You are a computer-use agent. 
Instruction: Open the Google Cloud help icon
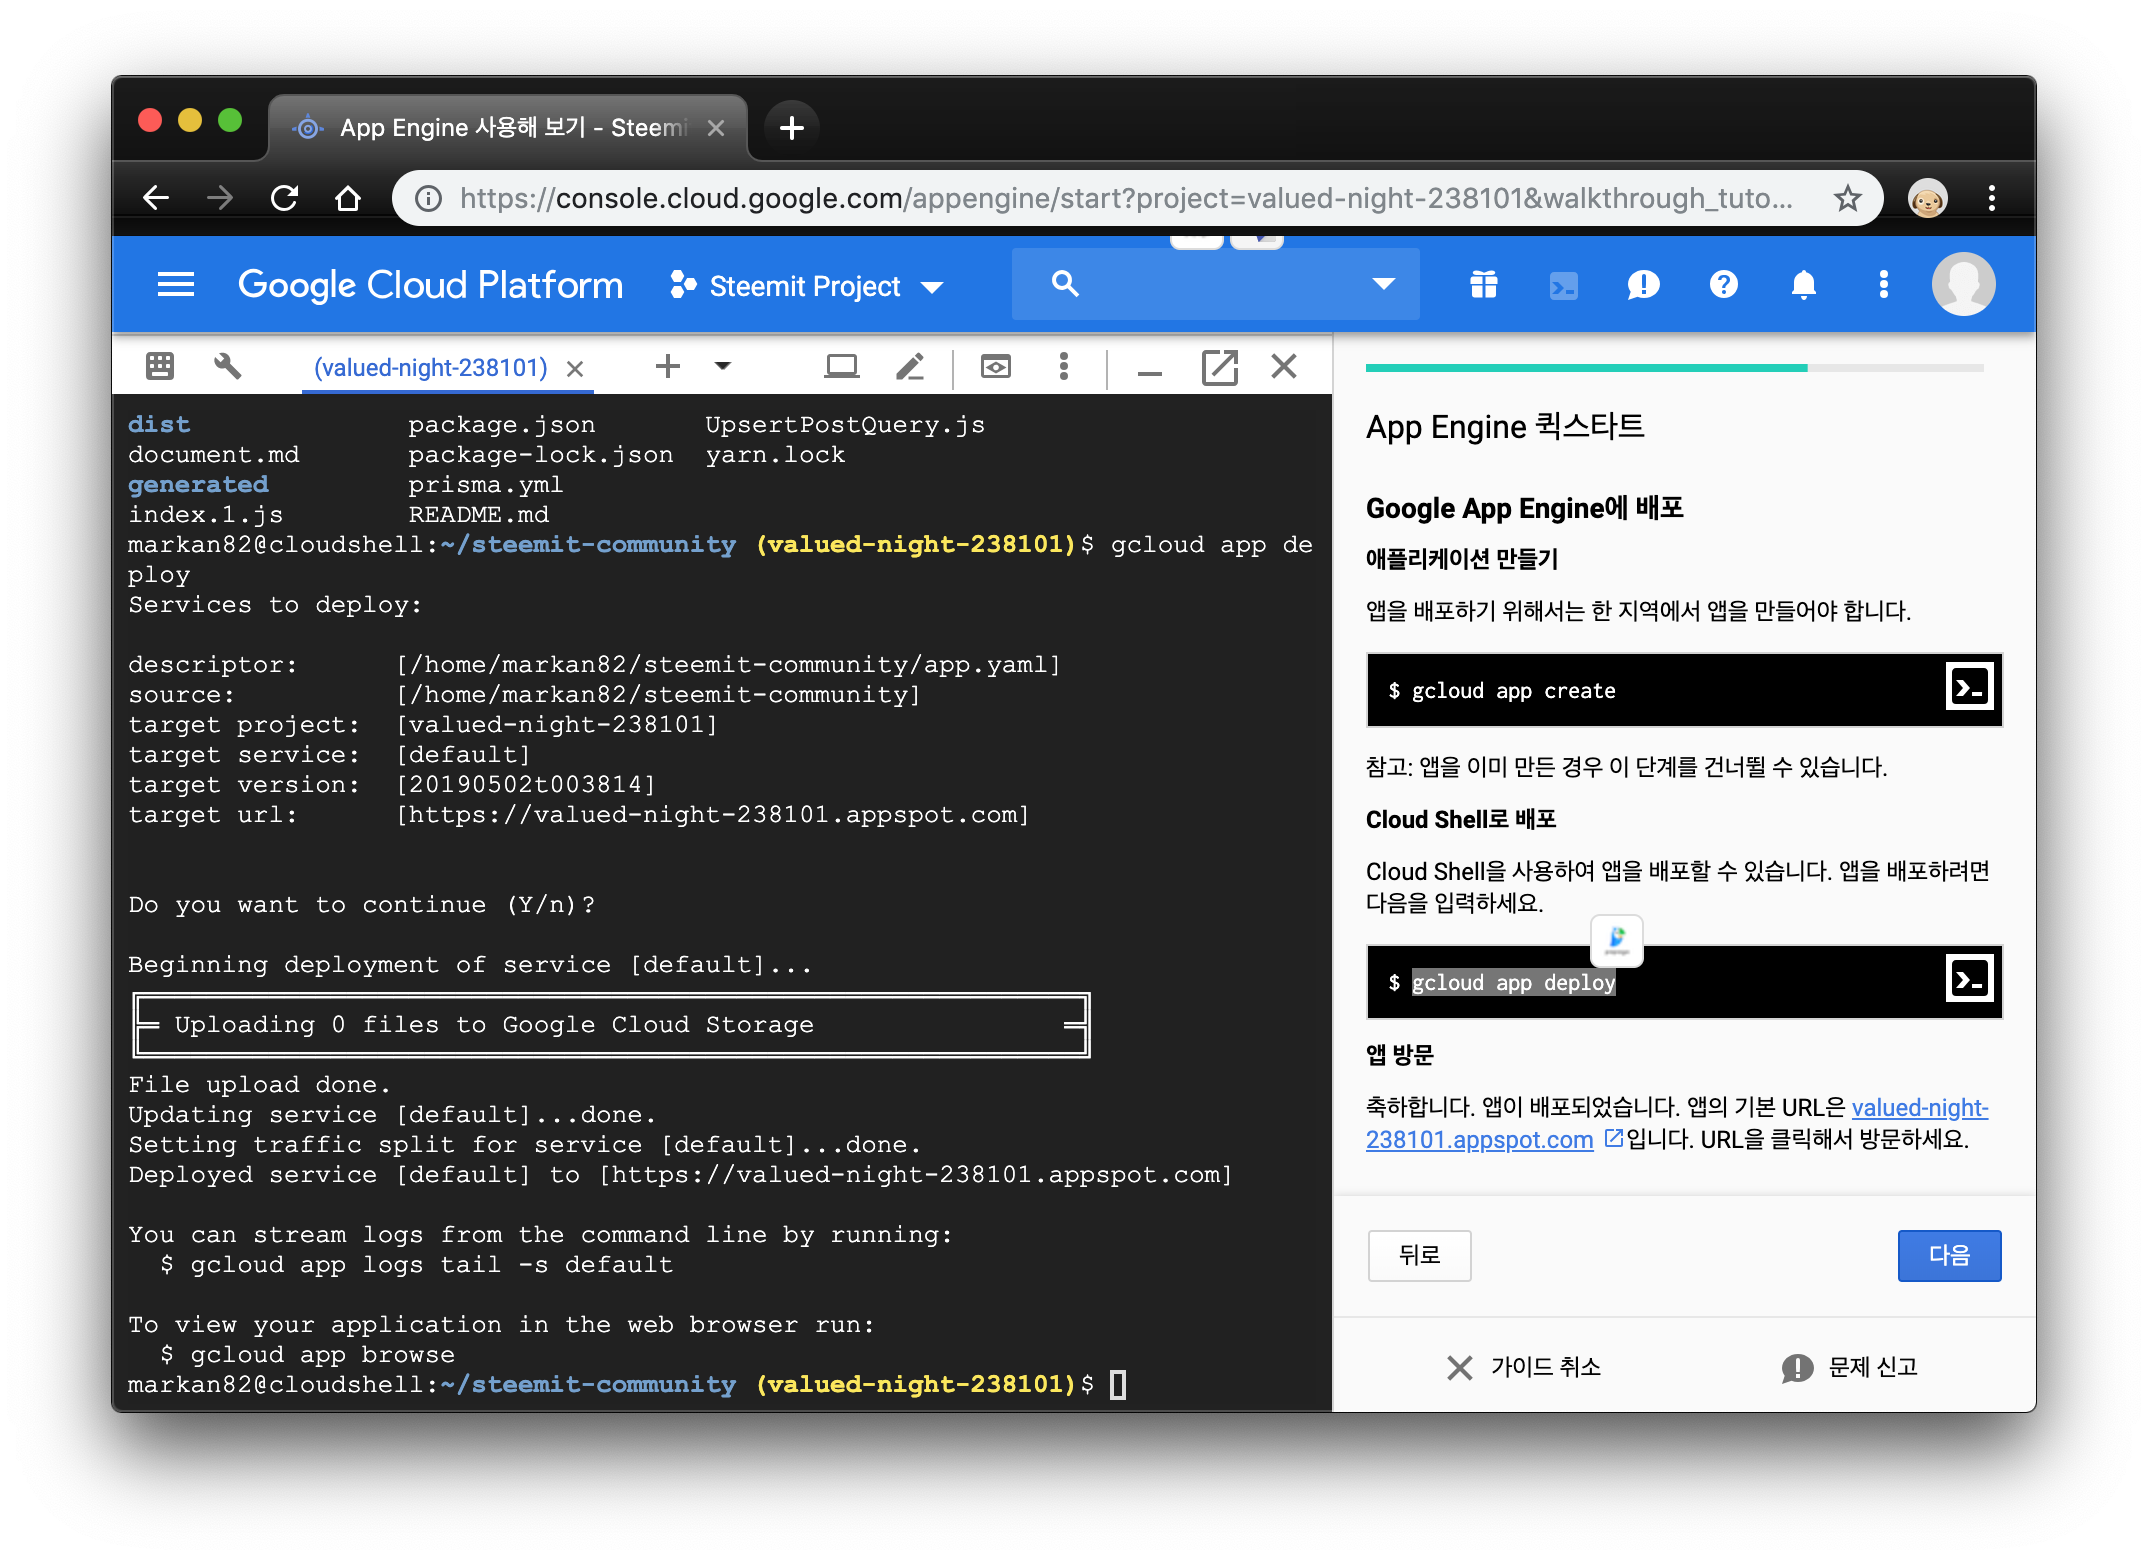pyautogui.click(x=1723, y=285)
